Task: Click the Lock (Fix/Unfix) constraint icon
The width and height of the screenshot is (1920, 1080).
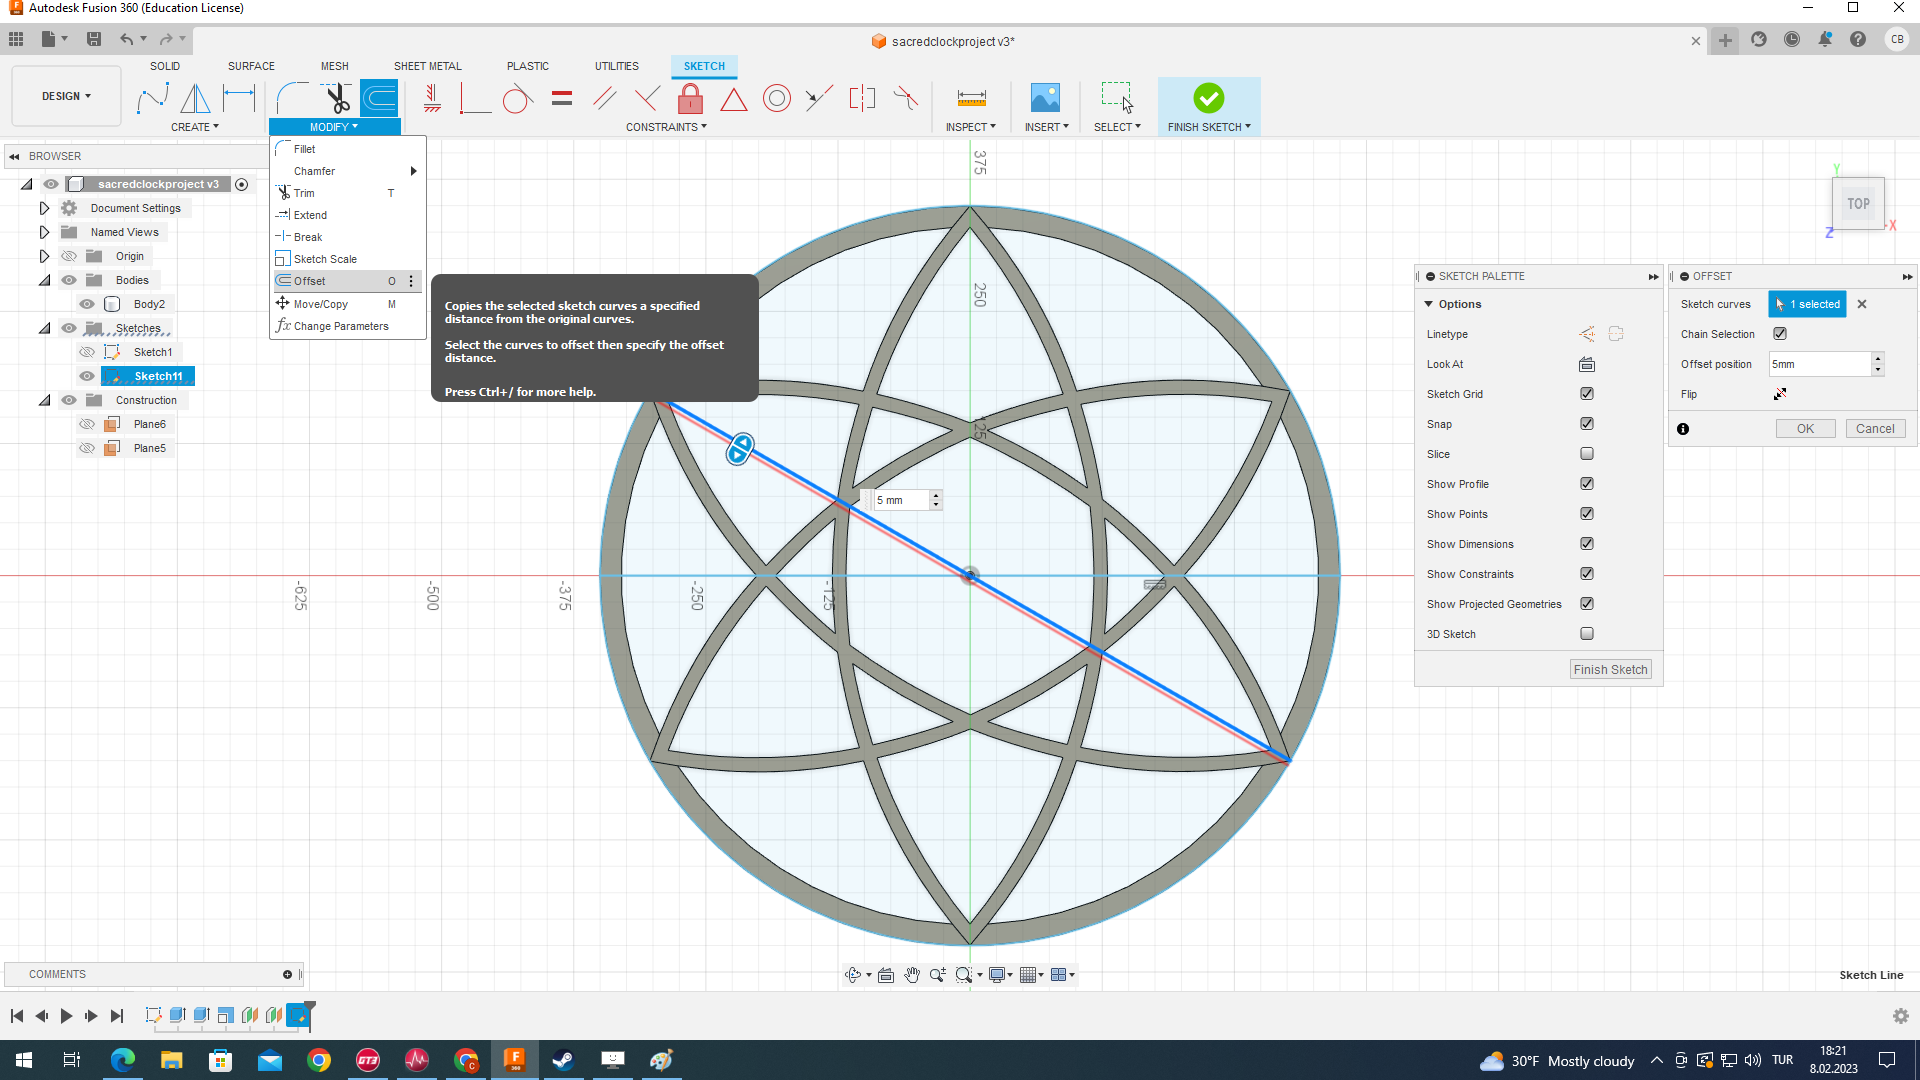Action: [690, 98]
